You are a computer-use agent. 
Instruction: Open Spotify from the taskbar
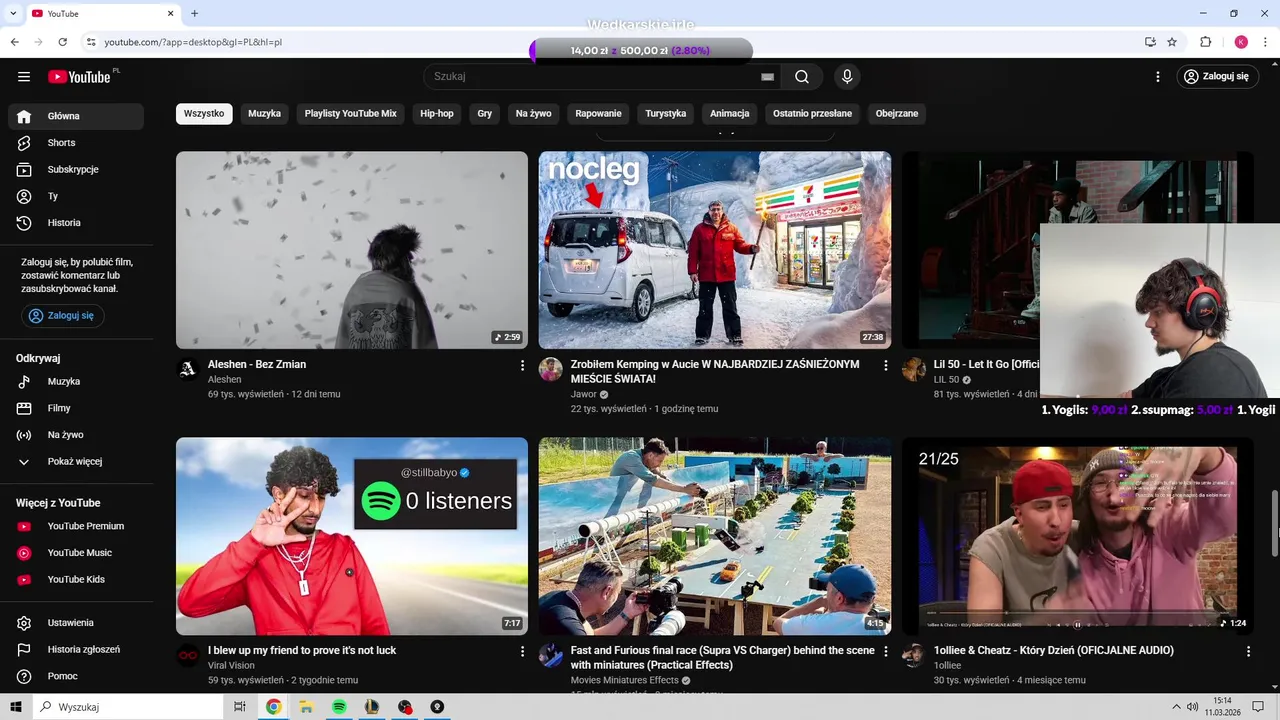(339, 707)
